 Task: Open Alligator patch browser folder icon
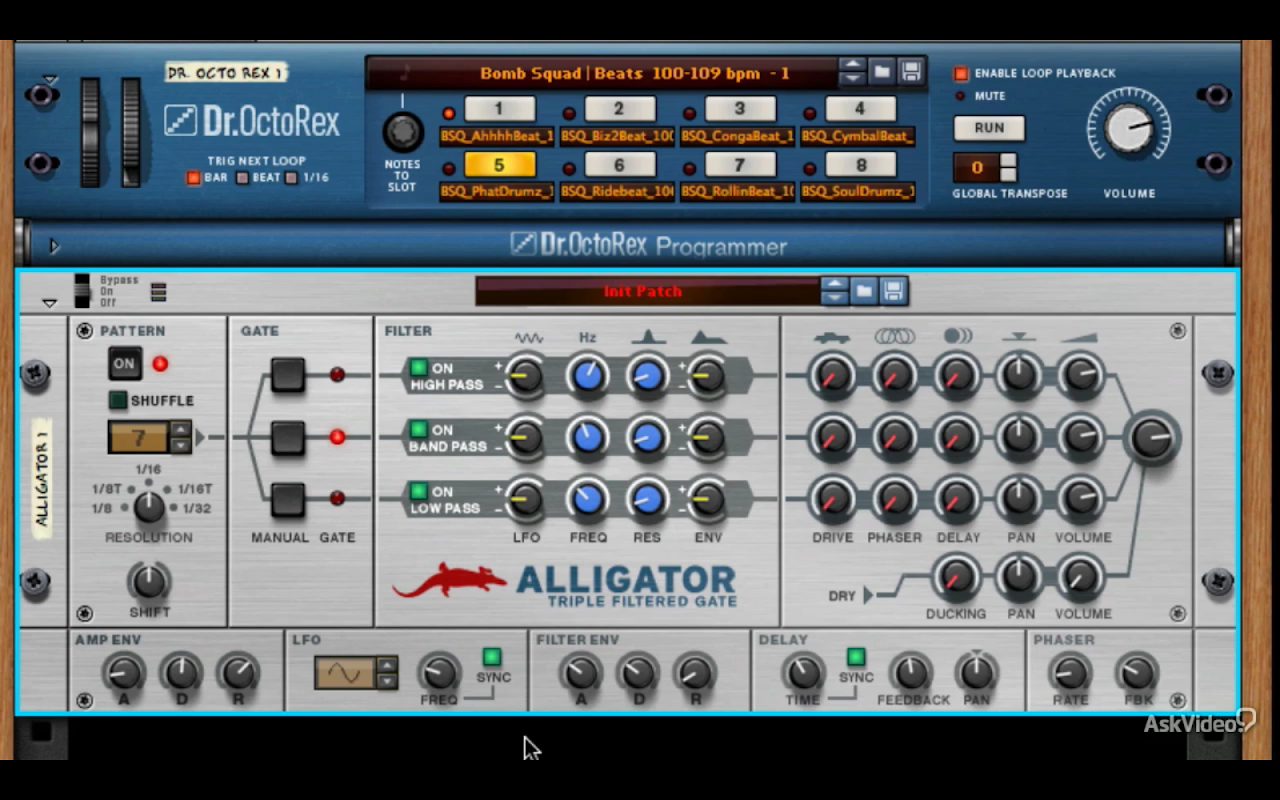(x=865, y=291)
